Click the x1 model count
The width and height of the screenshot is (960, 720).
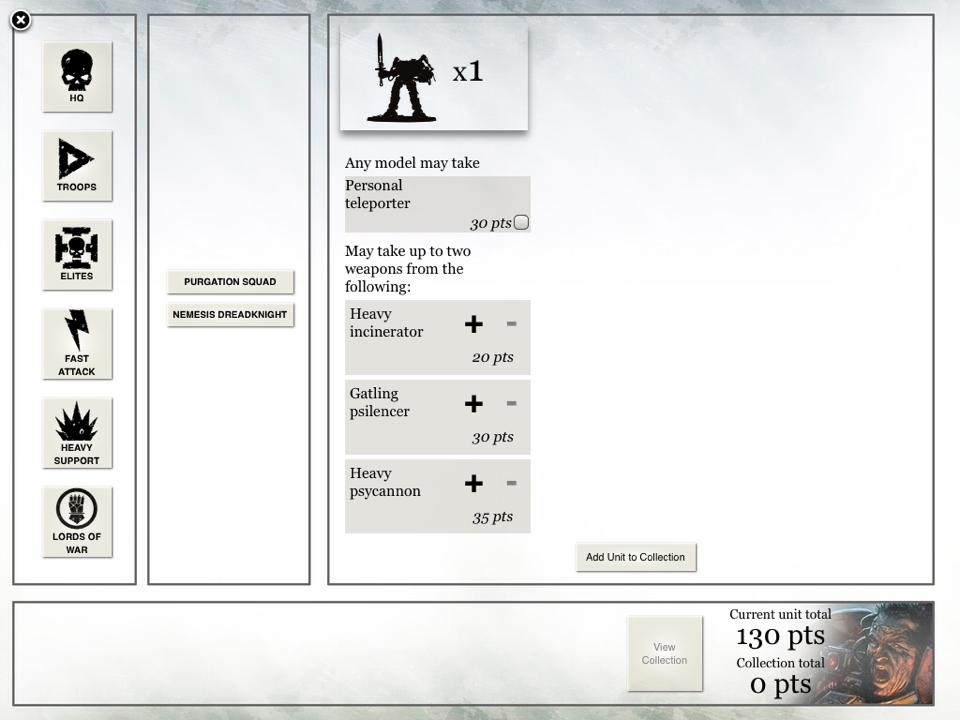tap(468, 72)
